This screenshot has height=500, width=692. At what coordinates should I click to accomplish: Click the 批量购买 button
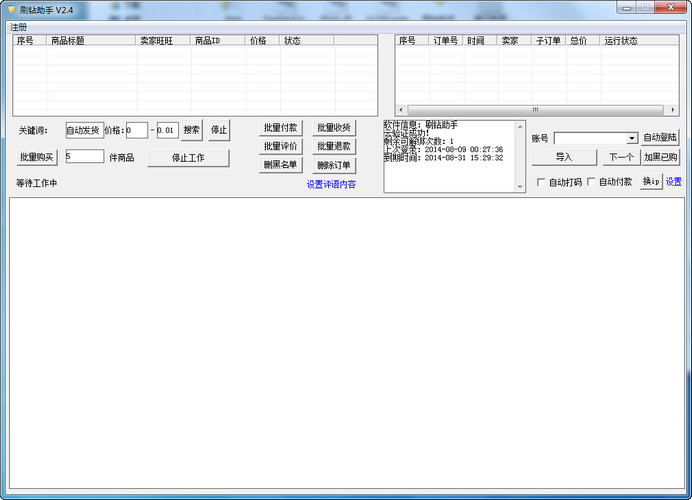point(37,157)
